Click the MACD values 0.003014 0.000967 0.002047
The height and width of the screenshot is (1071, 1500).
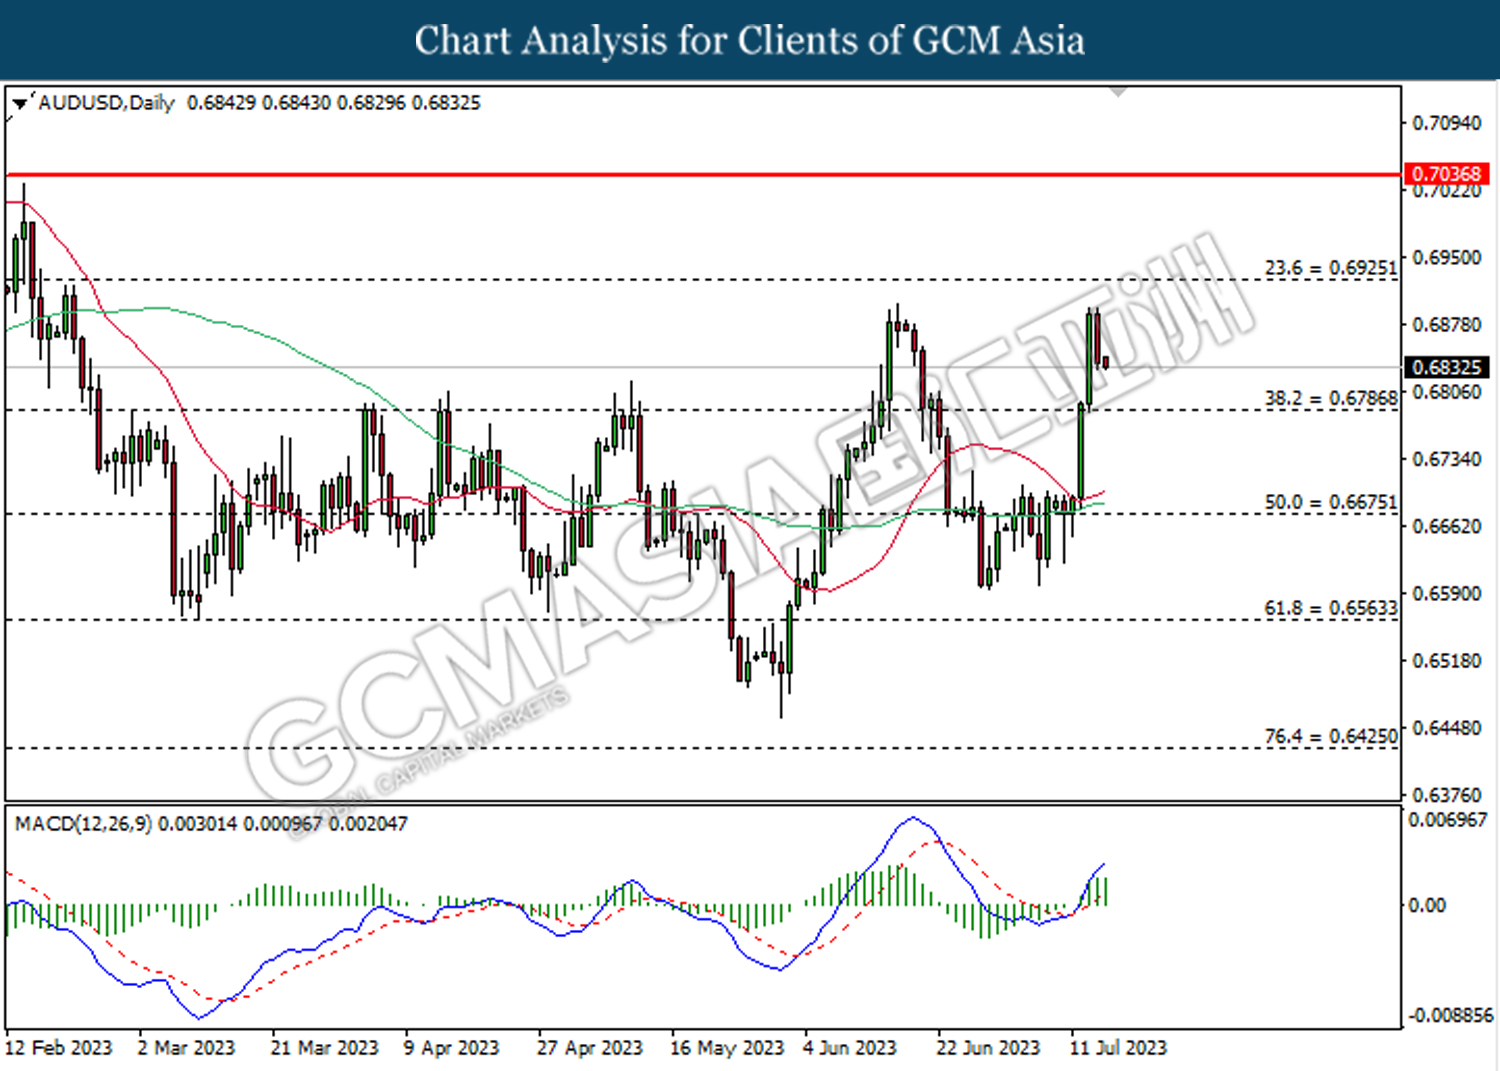pos(283,824)
